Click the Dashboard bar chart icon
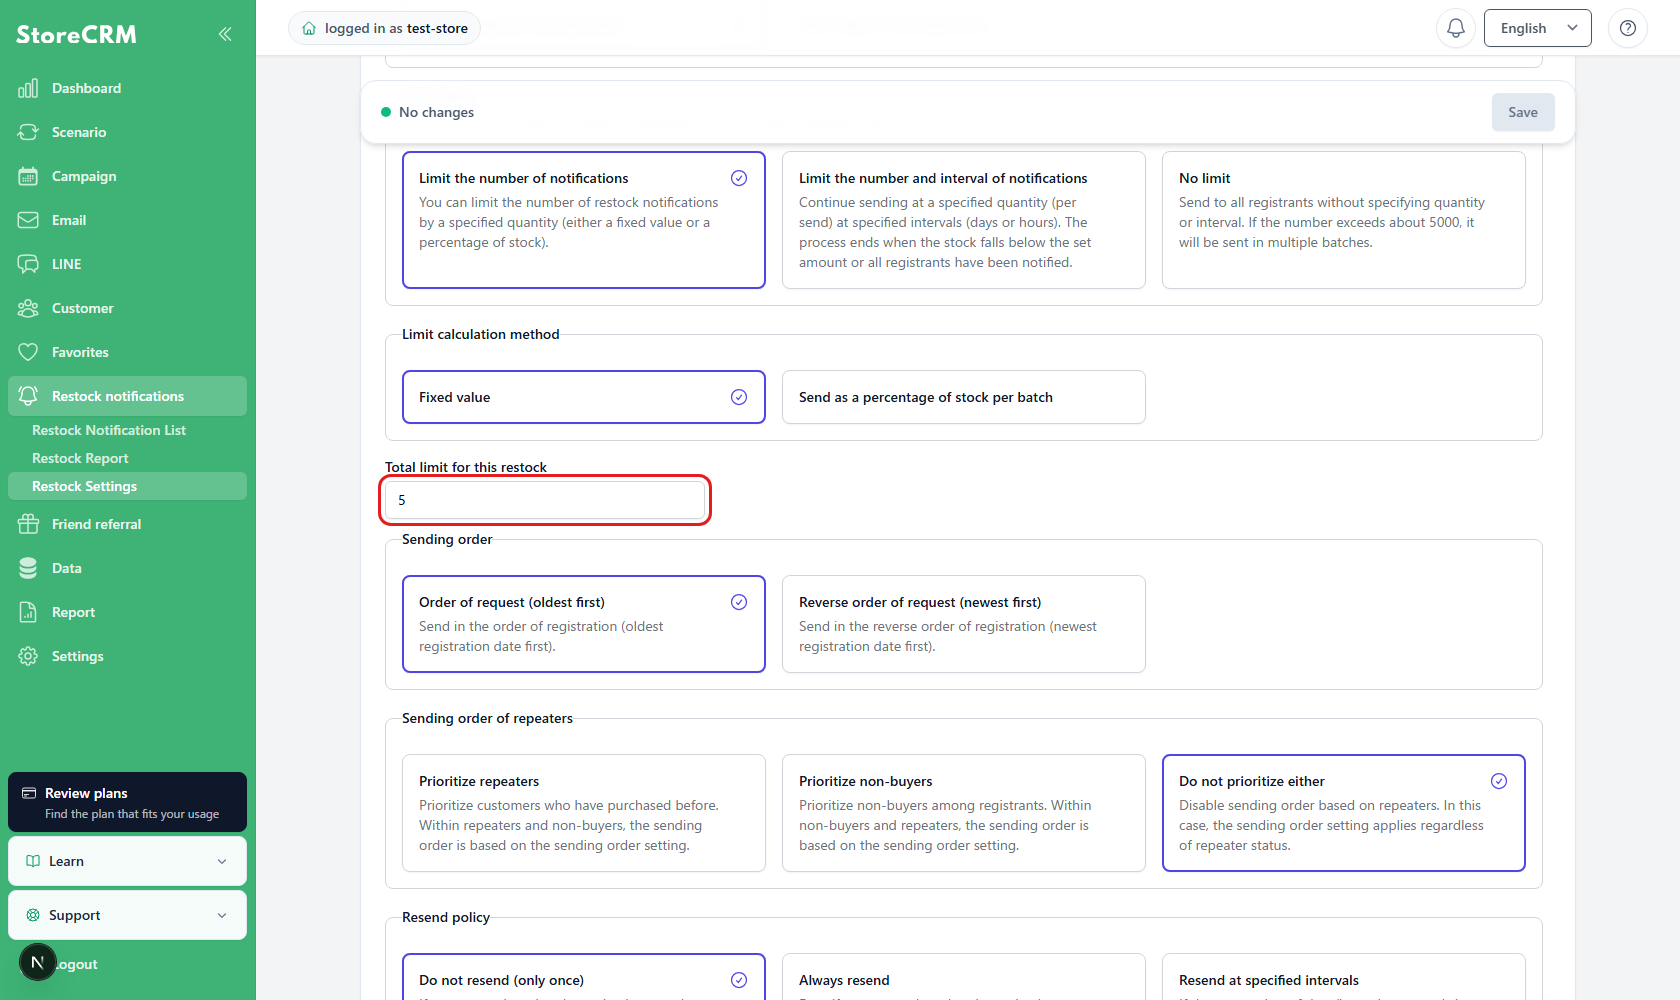Screen dimensions: 1680x1000 pyautogui.click(x=28, y=88)
